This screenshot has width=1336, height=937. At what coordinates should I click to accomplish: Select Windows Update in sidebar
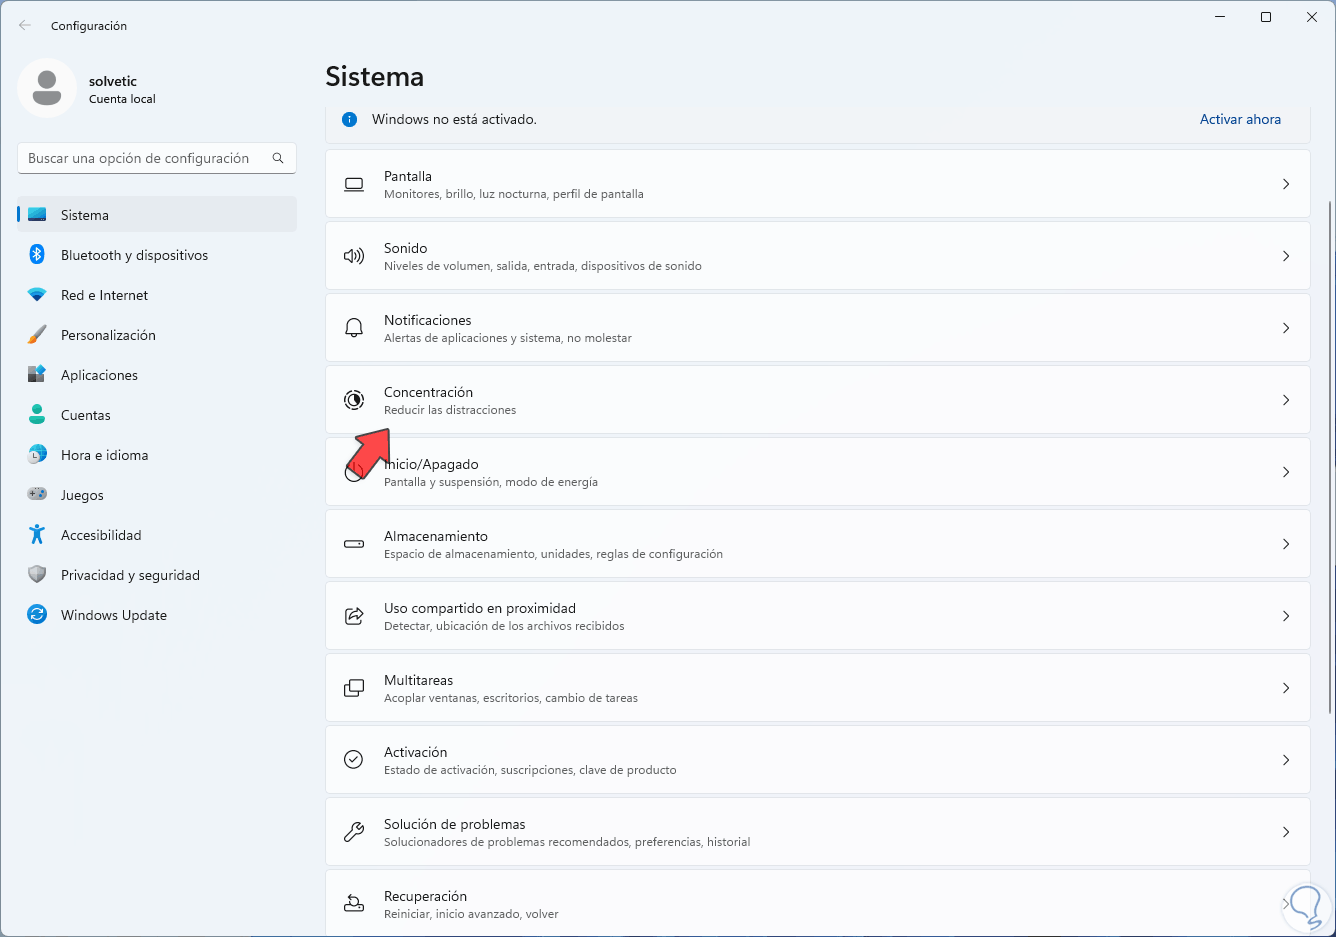[113, 615]
